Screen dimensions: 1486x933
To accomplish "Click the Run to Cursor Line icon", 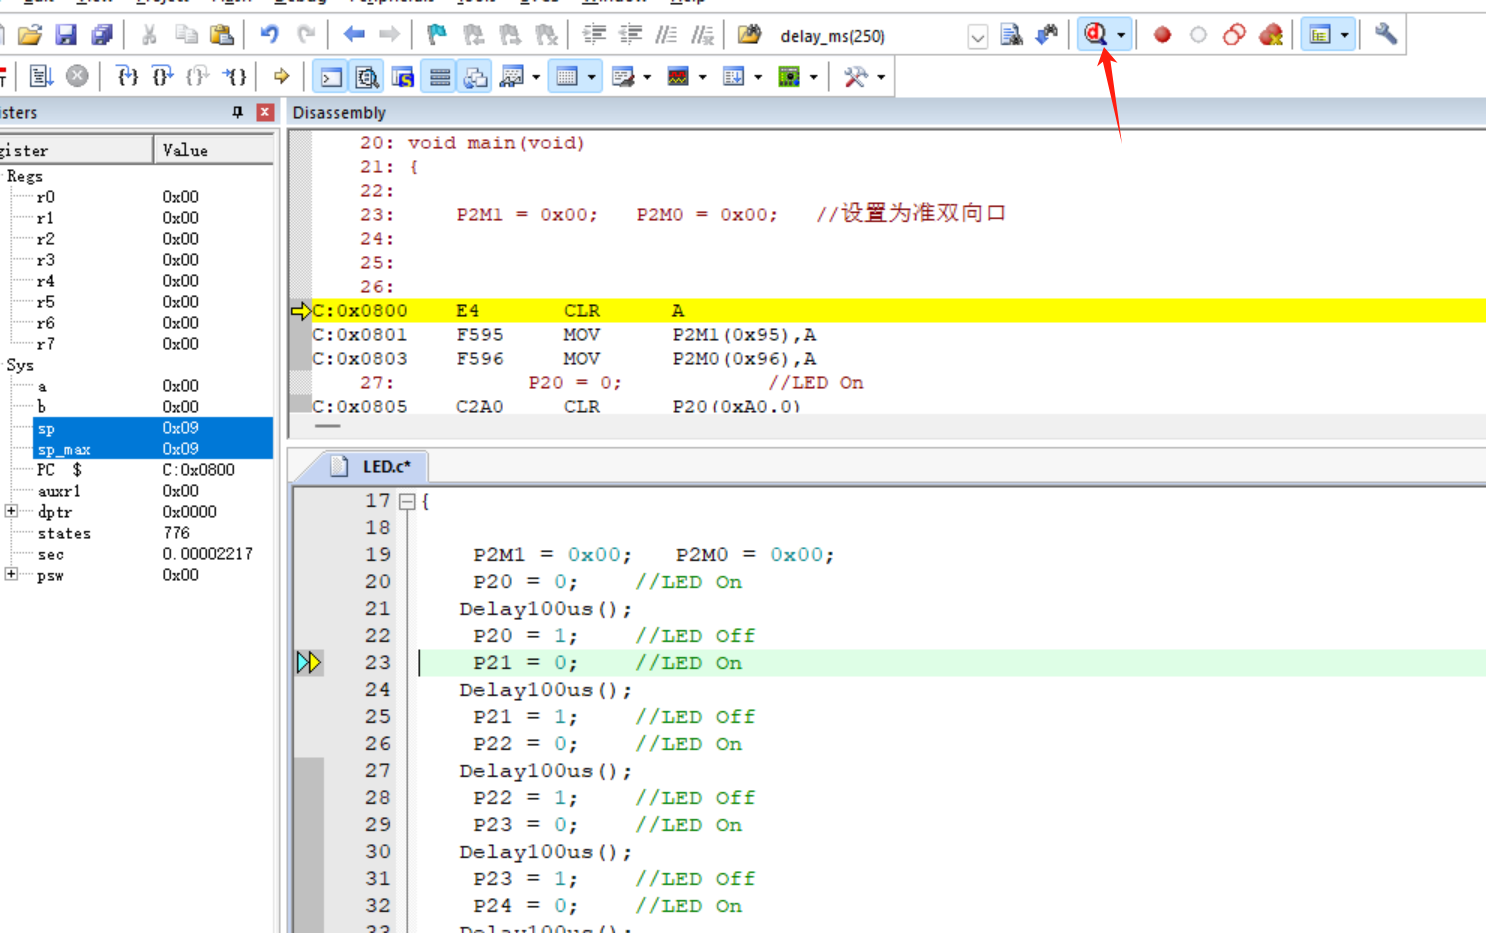I will [235, 76].
